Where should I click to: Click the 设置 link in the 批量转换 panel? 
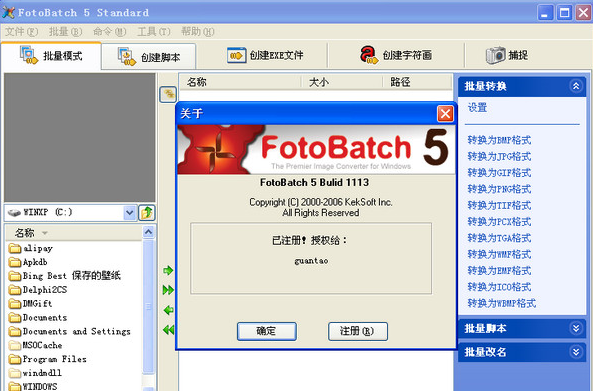(x=477, y=108)
